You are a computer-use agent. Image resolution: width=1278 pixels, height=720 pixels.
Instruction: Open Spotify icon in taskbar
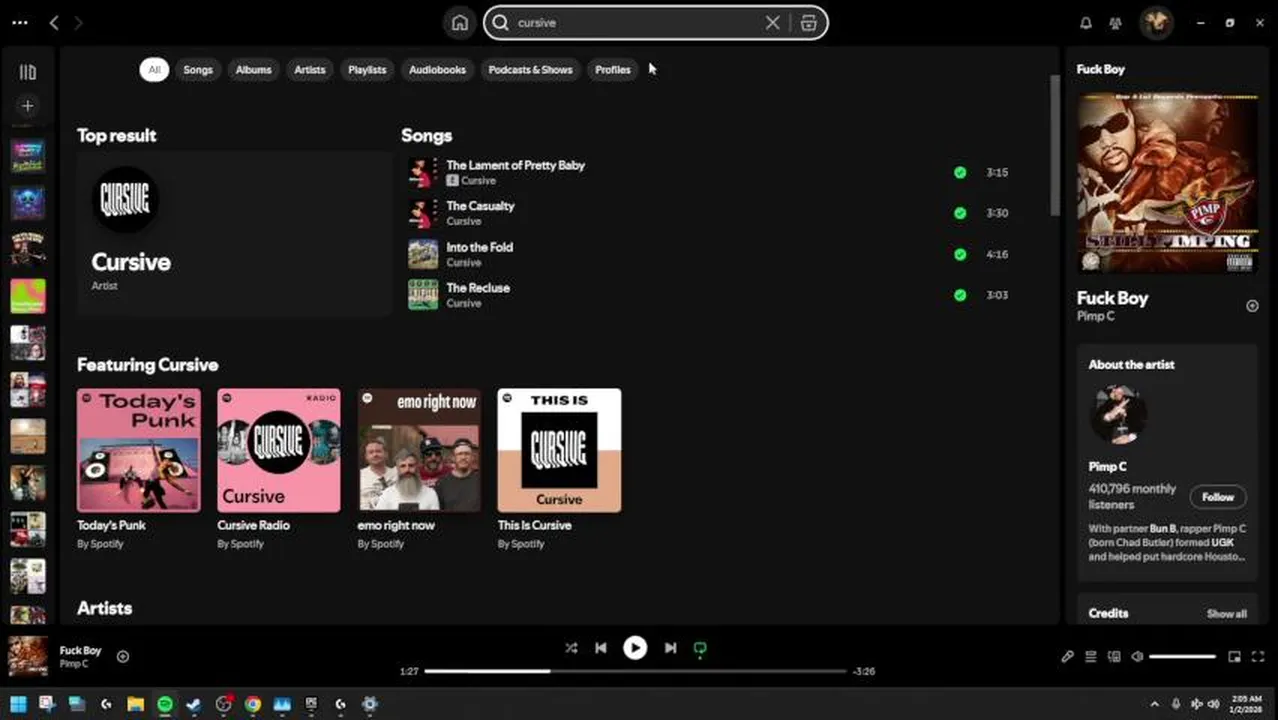(165, 704)
